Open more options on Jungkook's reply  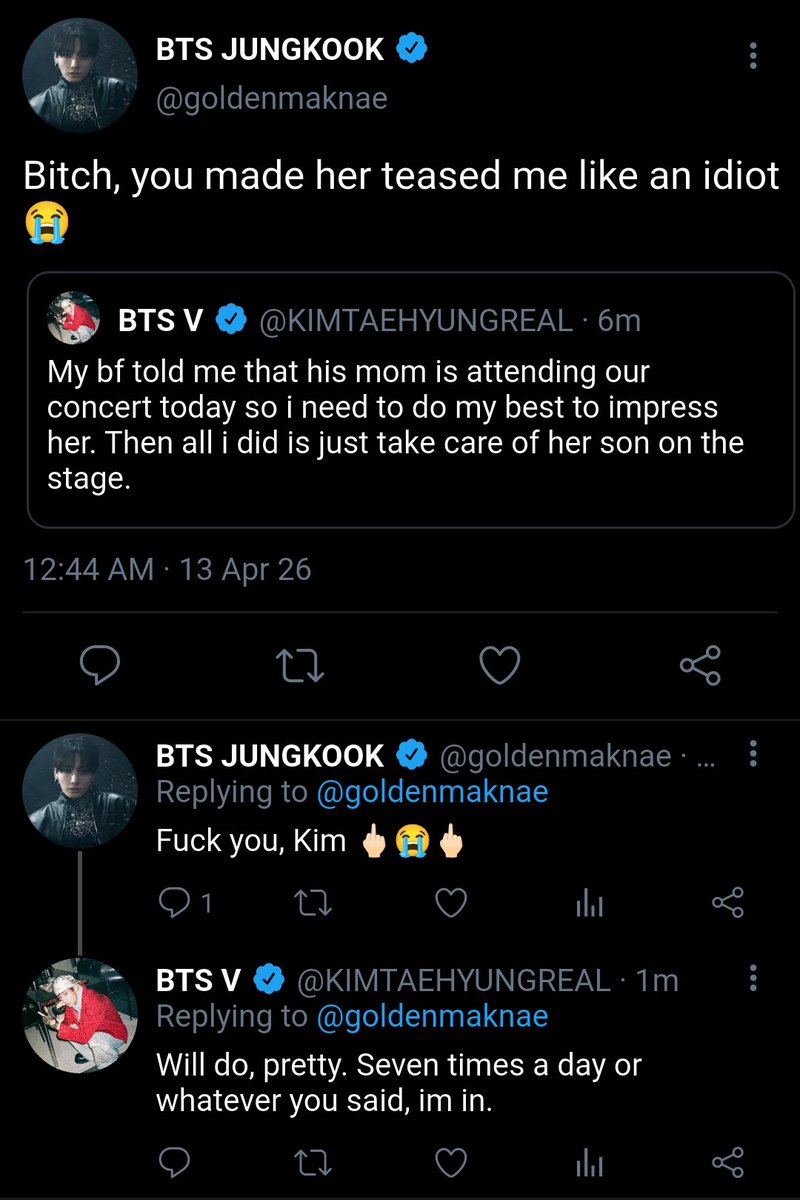pos(753,757)
